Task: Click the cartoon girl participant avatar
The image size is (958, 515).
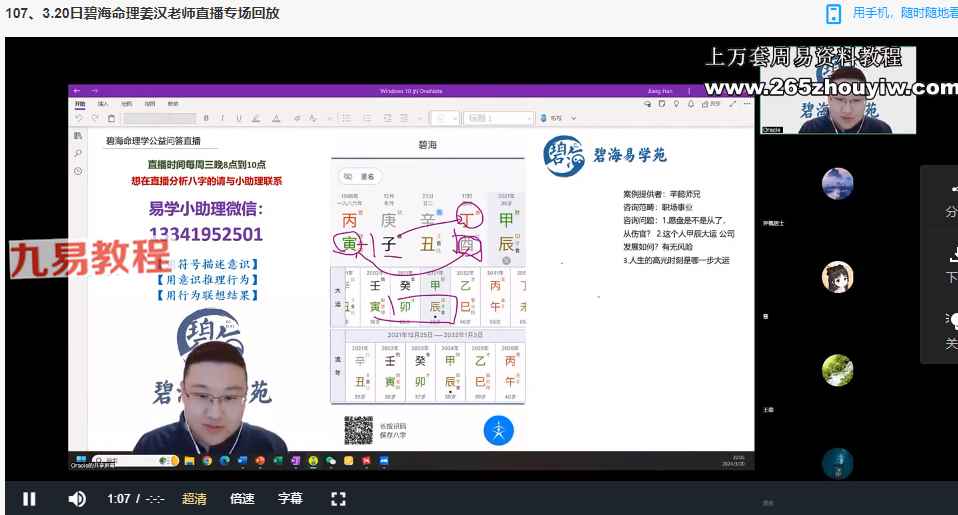Action: [x=837, y=277]
